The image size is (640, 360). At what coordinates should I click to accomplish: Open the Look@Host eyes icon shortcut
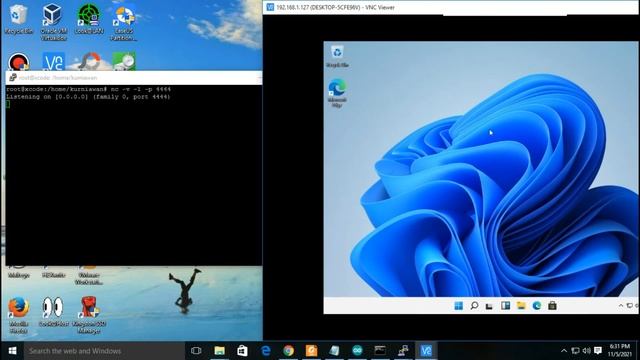coord(53,311)
